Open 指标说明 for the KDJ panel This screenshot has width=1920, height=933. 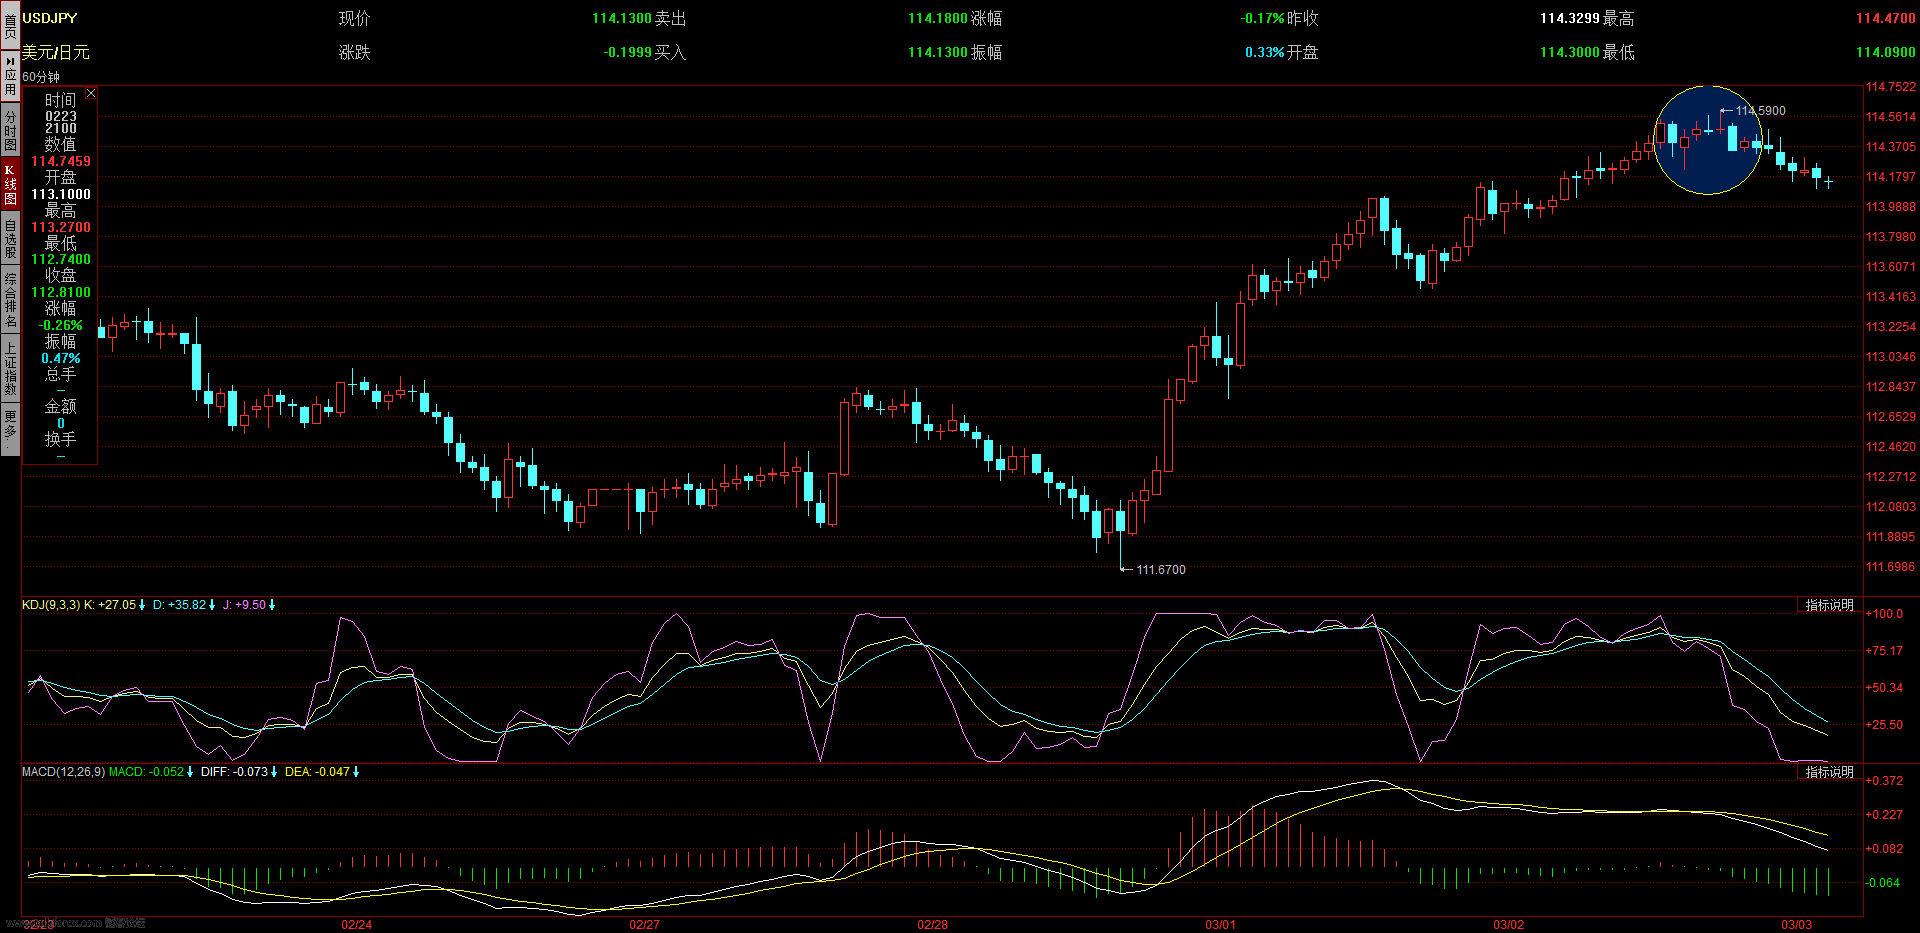[x=1829, y=605]
